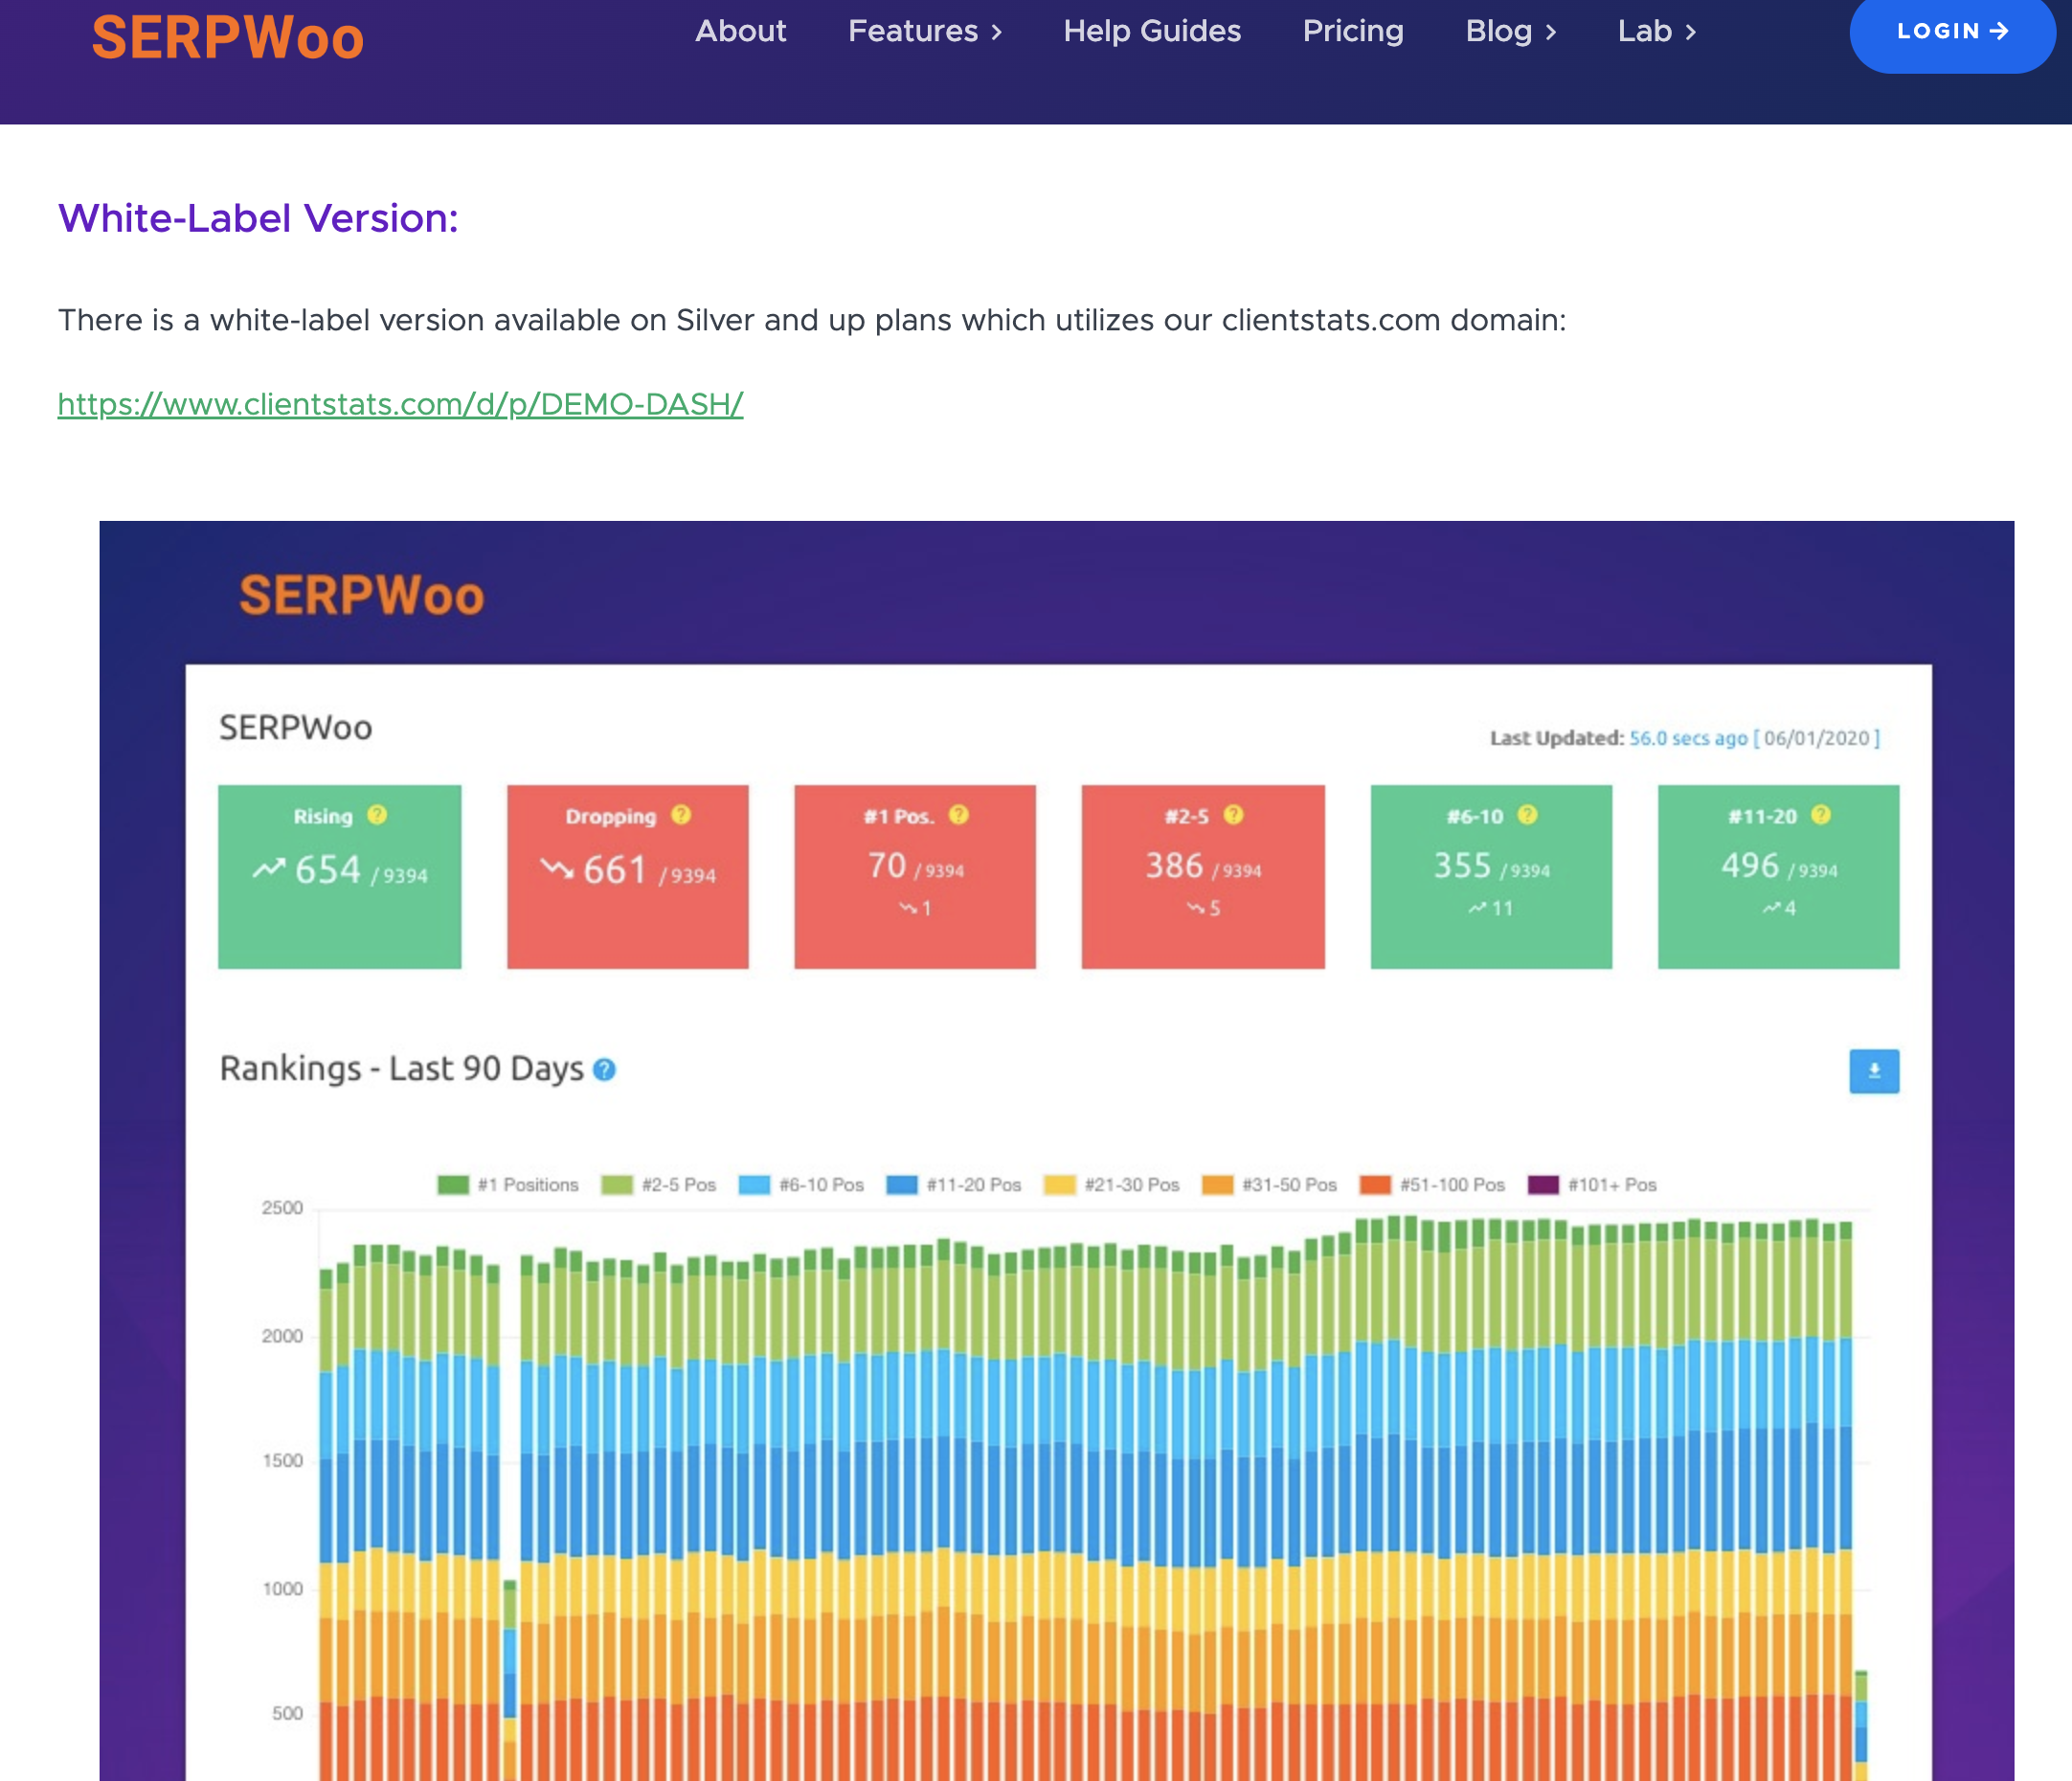Click the '06/01/2020' date text
2072x1781 pixels.
coord(1817,738)
